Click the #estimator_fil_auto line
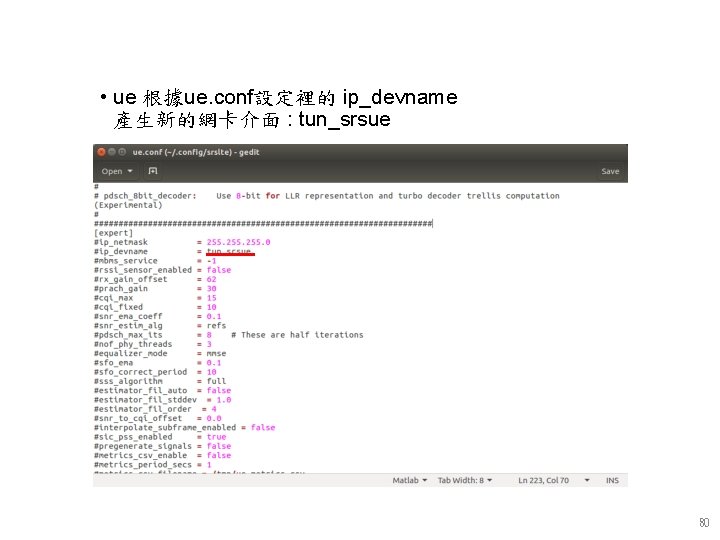Image resolution: width=720 pixels, height=540 pixels. click(163, 390)
